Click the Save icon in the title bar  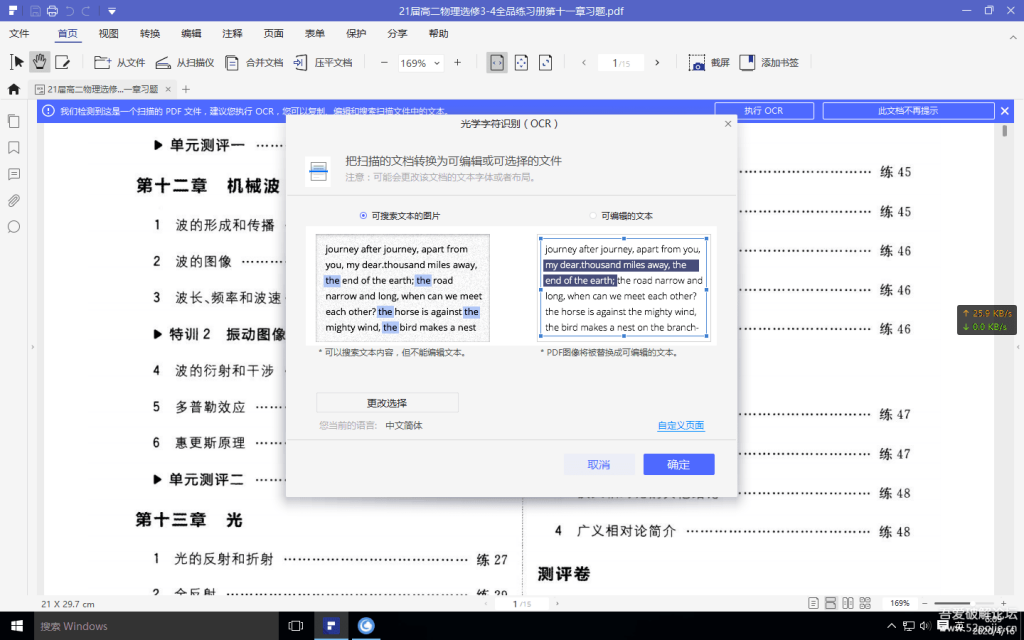(35, 10)
